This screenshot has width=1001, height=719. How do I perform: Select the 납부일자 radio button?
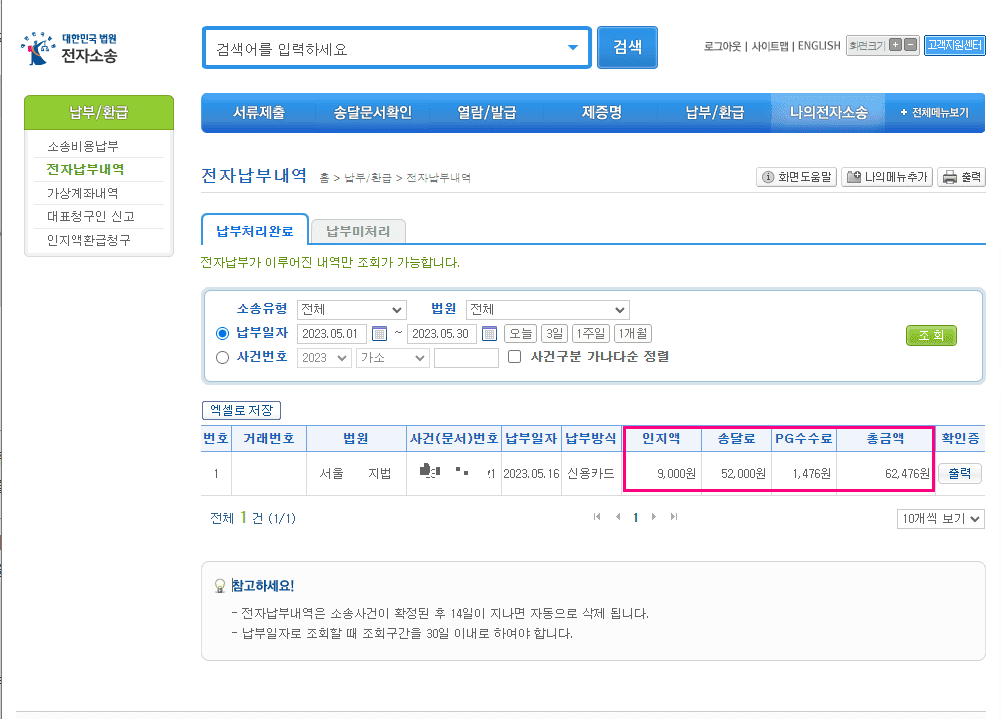point(222,333)
